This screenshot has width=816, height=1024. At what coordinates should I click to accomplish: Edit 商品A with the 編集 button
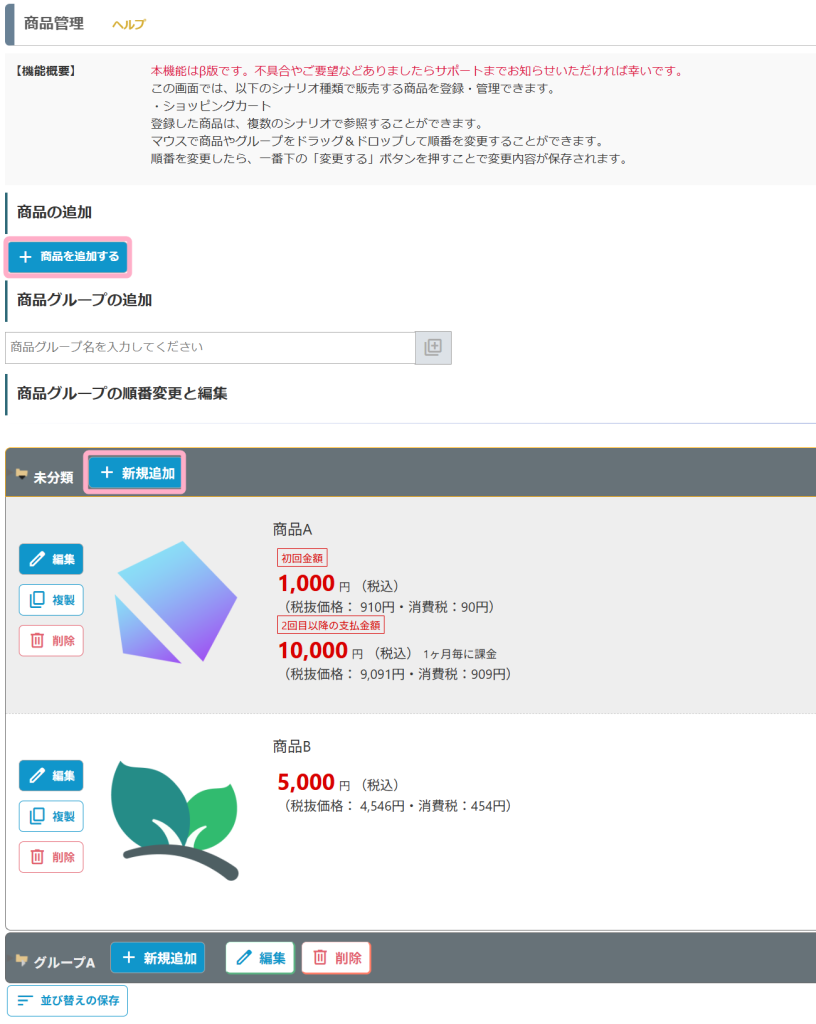52,559
